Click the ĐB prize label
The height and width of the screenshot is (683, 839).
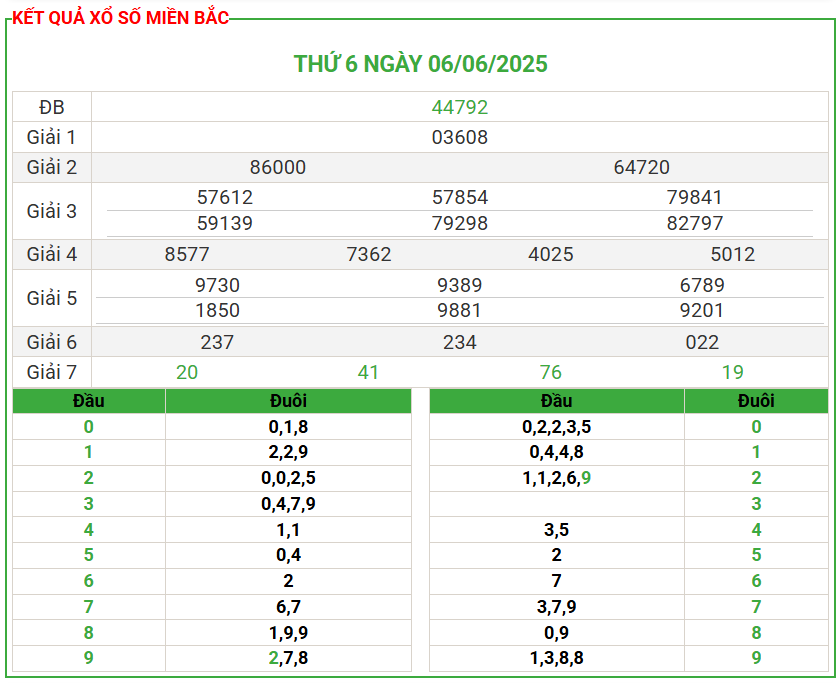pyautogui.click(x=52, y=107)
